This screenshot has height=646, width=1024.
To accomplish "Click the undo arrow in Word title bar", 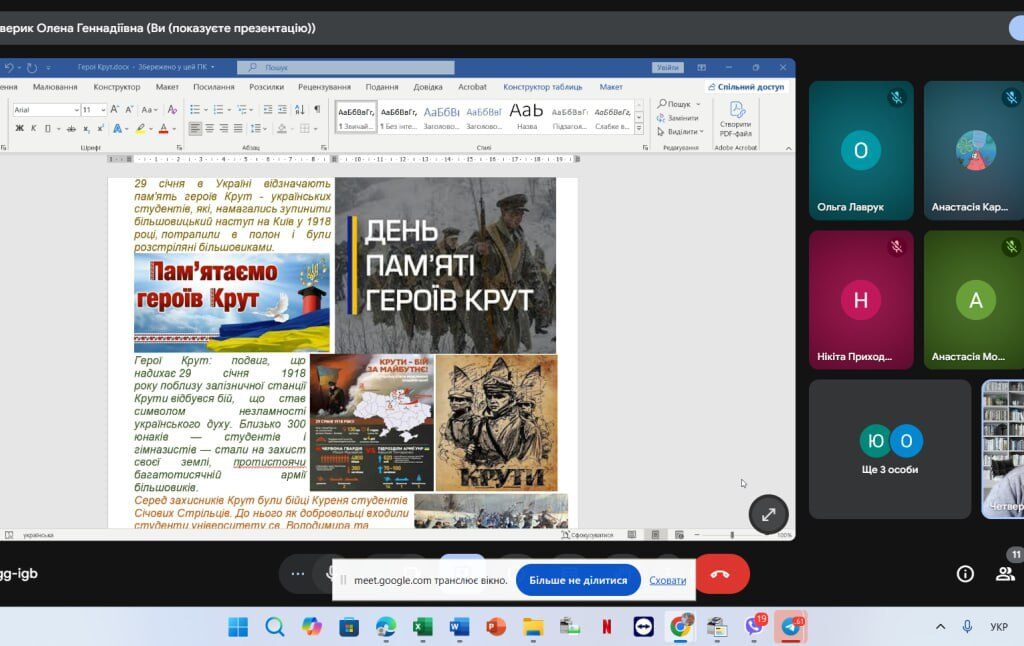I will click(x=10, y=68).
